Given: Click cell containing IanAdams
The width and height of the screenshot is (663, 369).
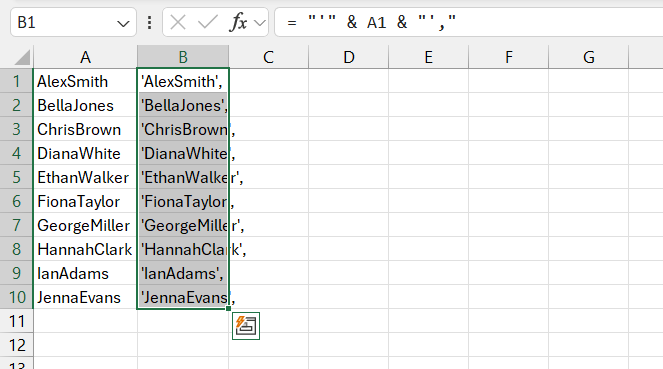Looking at the screenshot, I should click(x=85, y=273).
